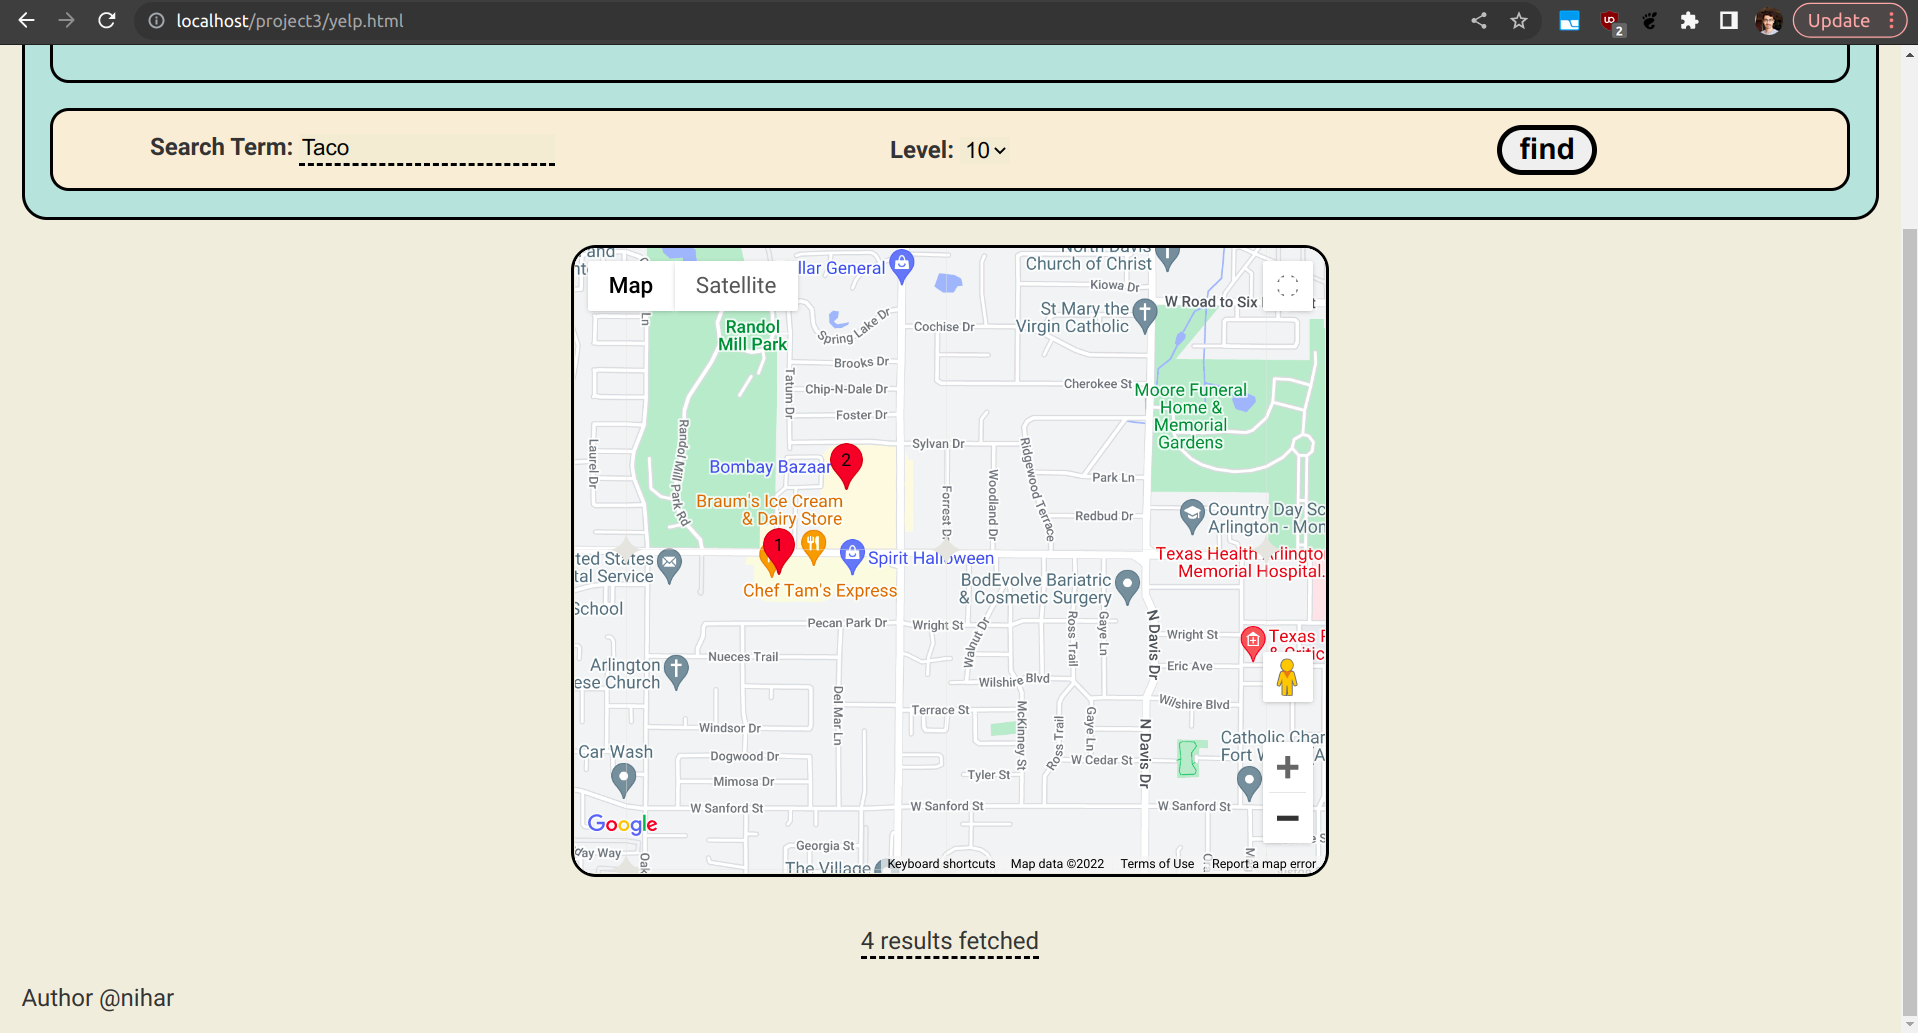Image resolution: width=1918 pixels, height=1033 pixels.
Task: Click the Spirit Halloween shopping pin
Action: coord(852,553)
